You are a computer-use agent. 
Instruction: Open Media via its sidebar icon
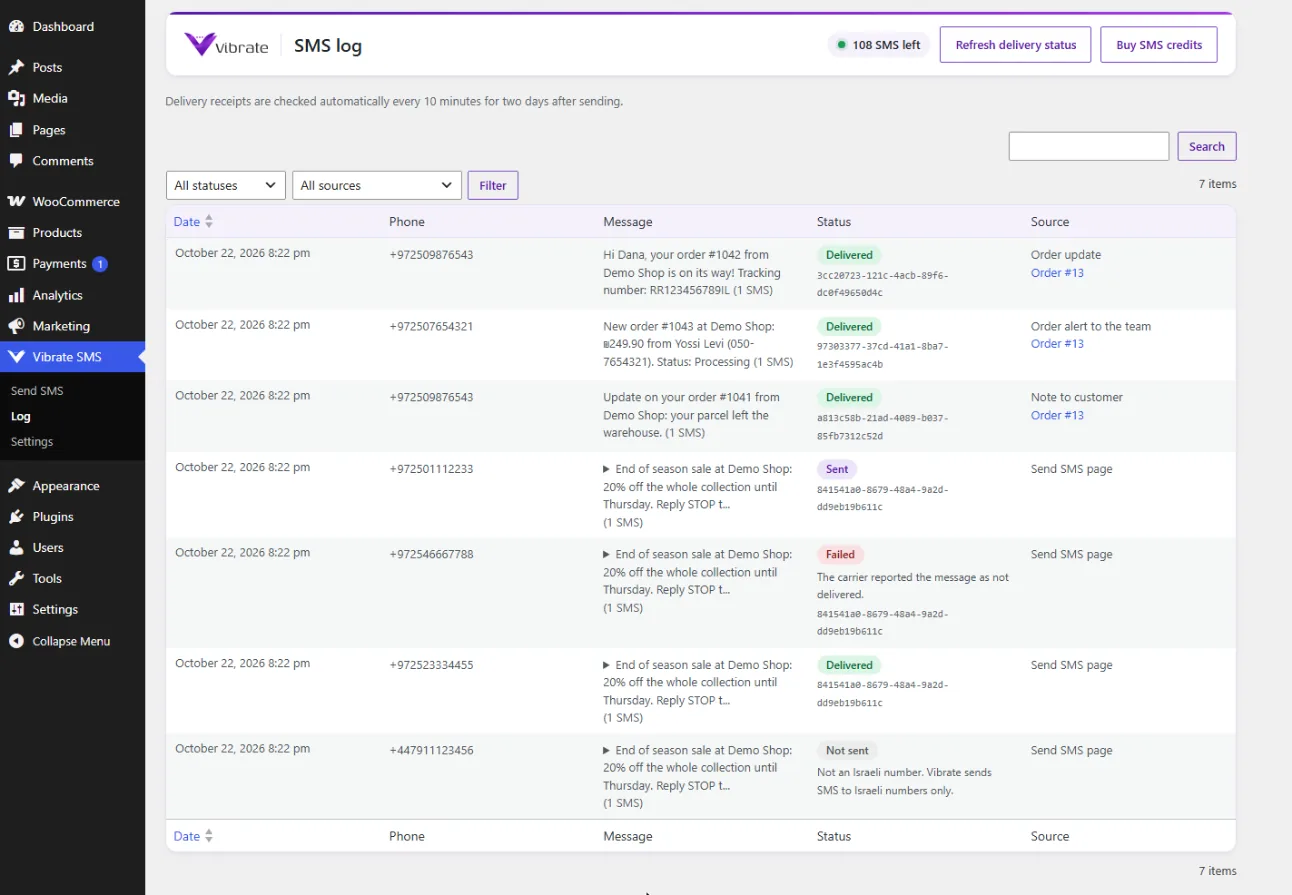(x=16, y=99)
